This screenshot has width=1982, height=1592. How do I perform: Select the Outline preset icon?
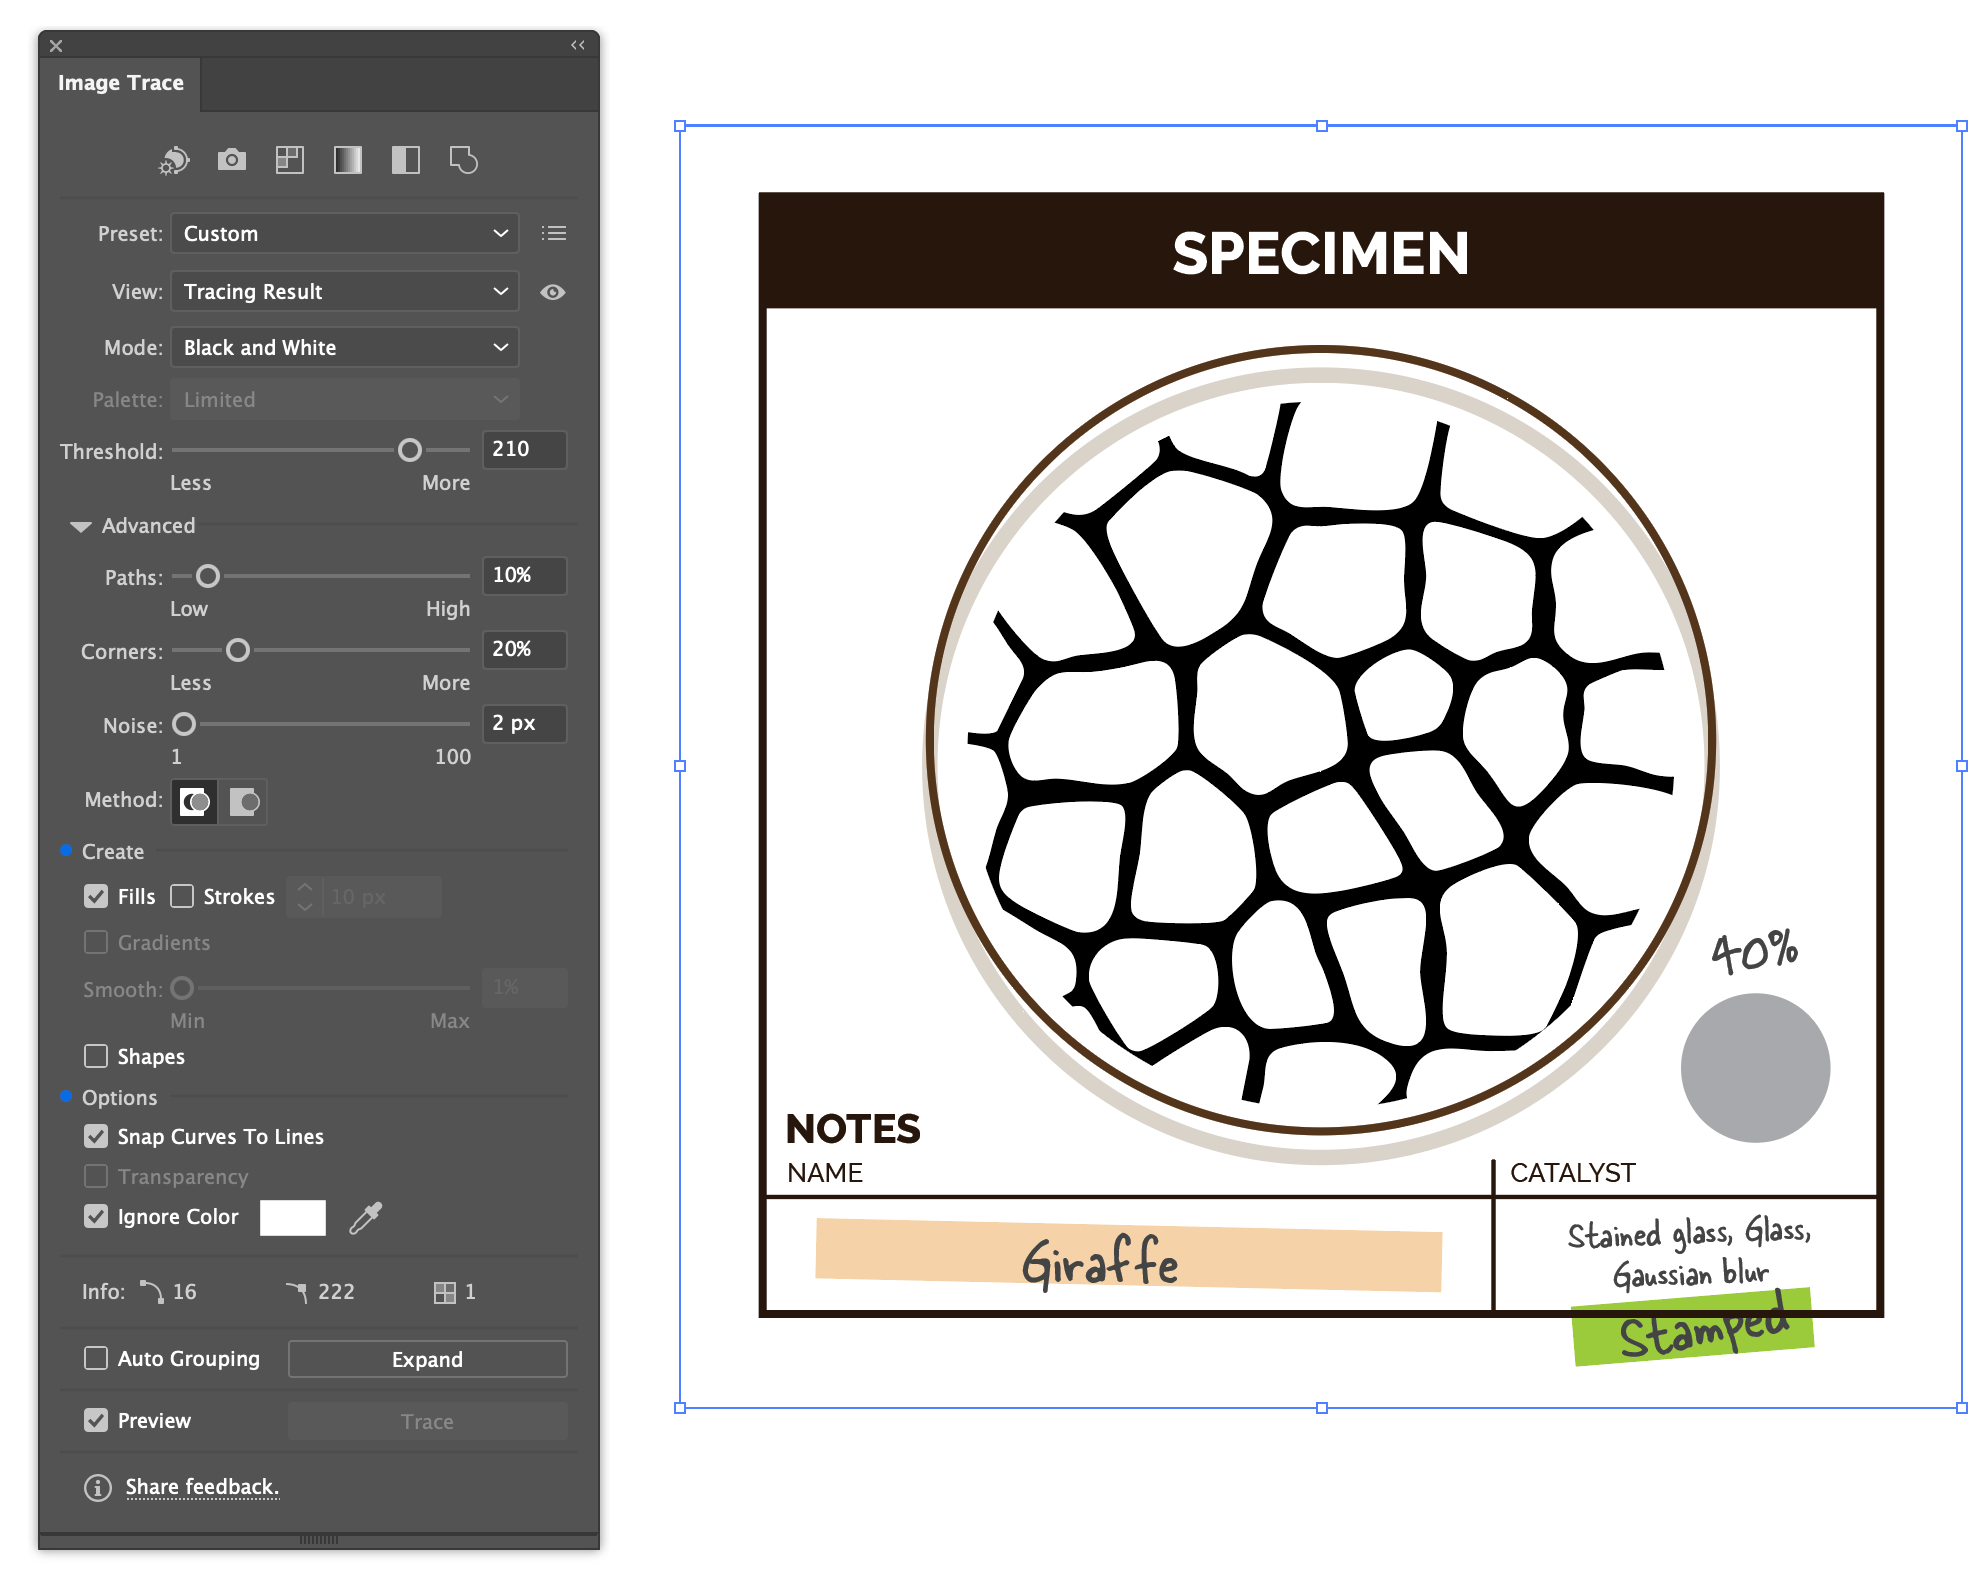(464, 160)
